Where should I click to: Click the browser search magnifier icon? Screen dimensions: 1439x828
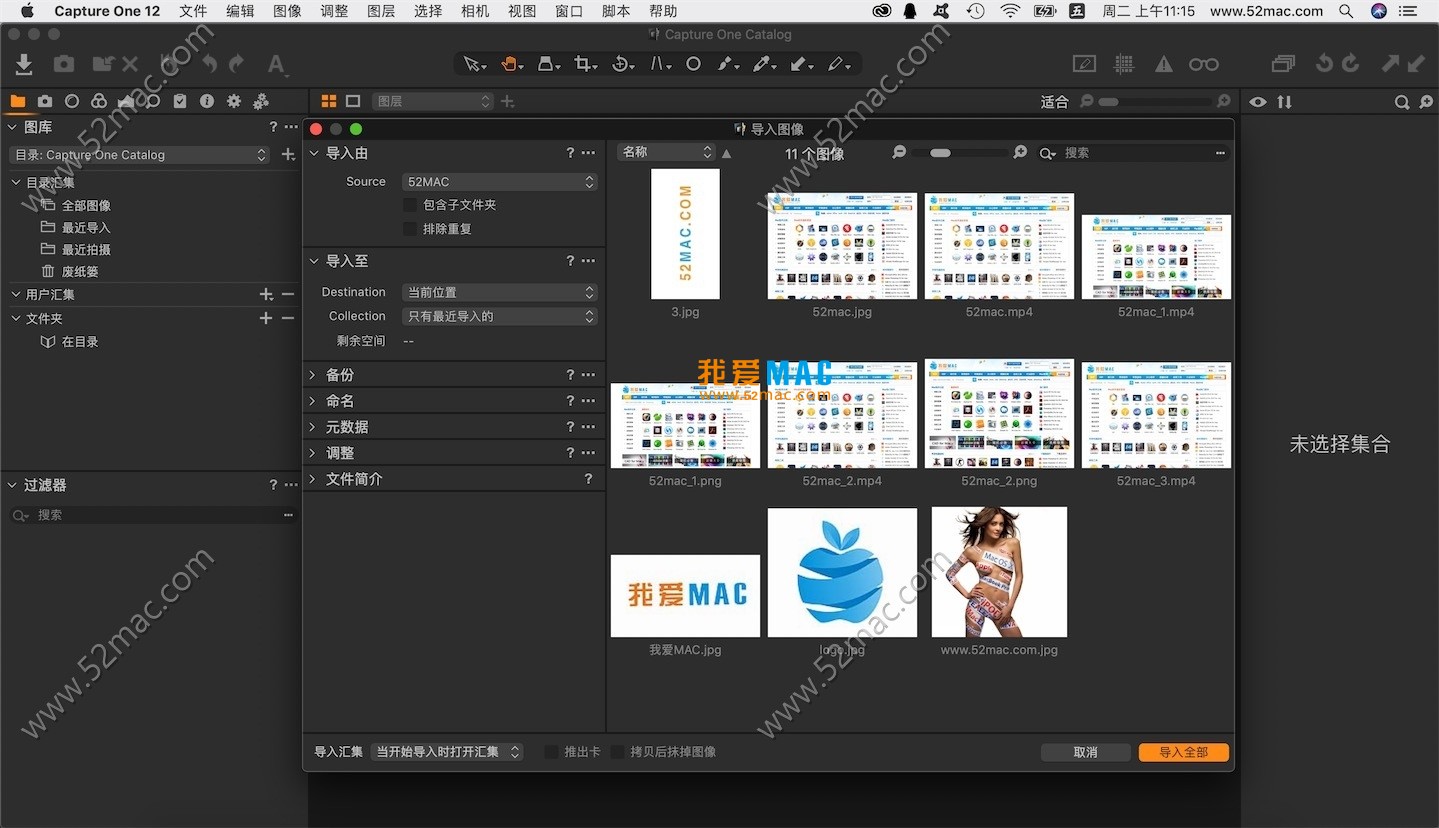click(x=1402, y=101)
